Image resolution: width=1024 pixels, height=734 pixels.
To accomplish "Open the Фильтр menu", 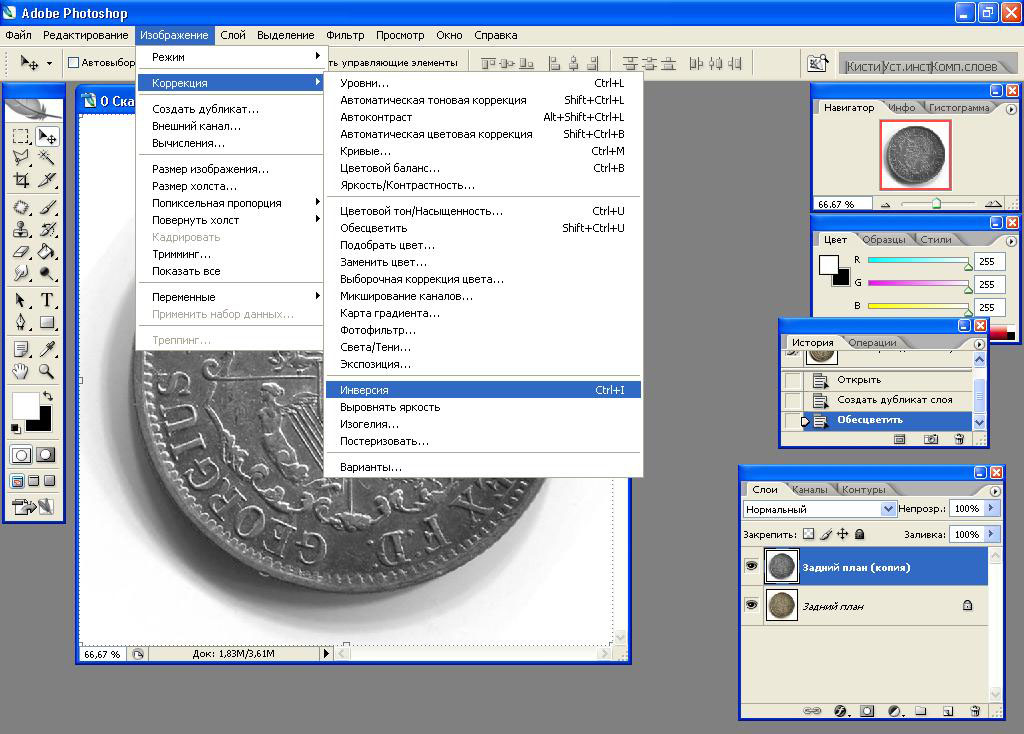I will 345,35.
